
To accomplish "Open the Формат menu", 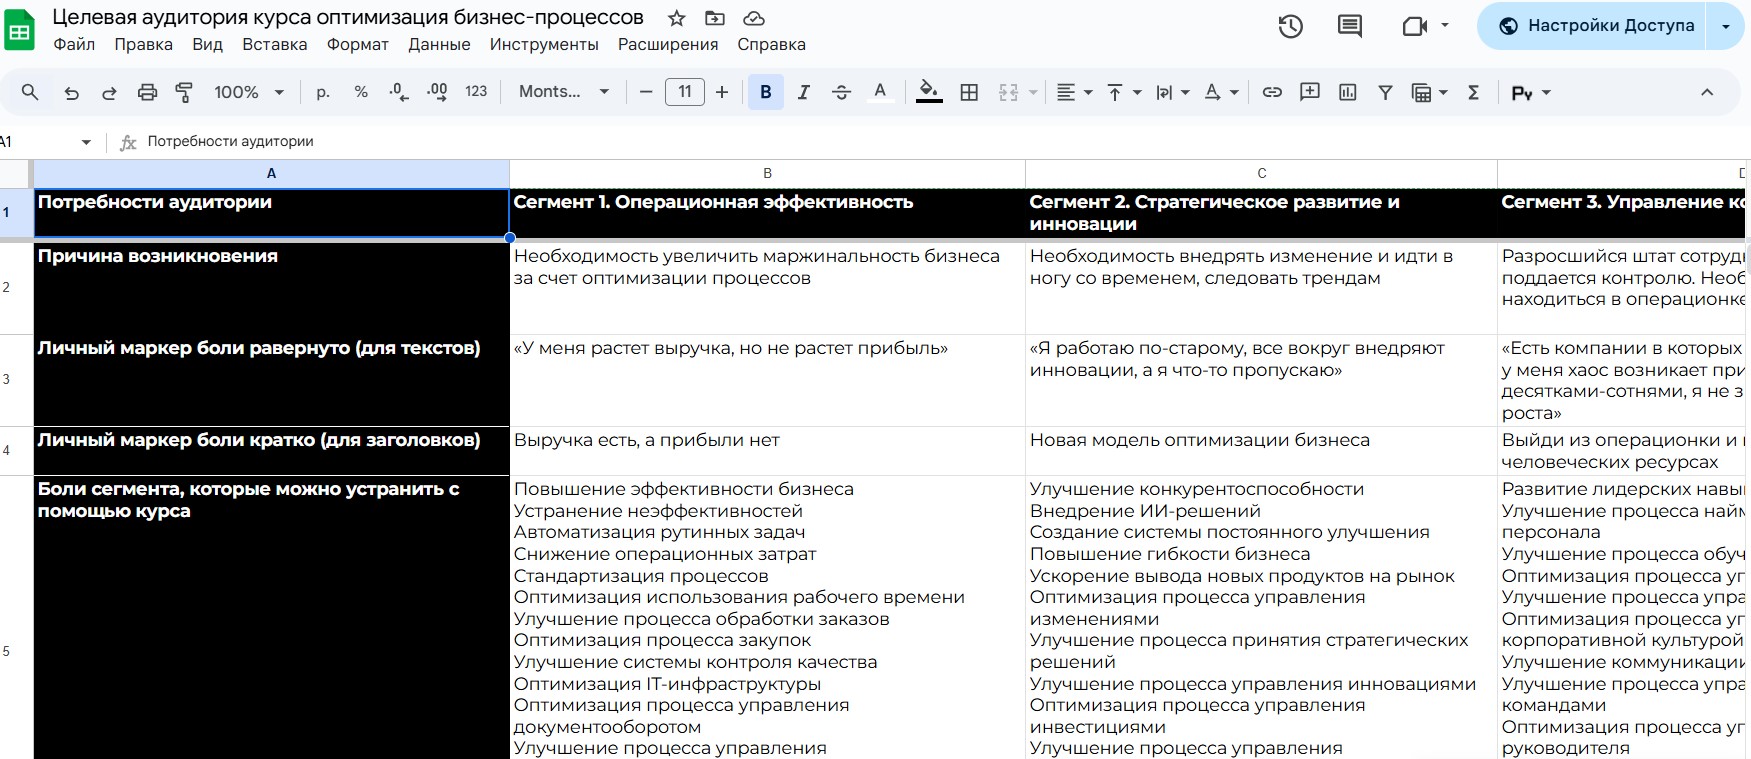I will coord(357,44).
